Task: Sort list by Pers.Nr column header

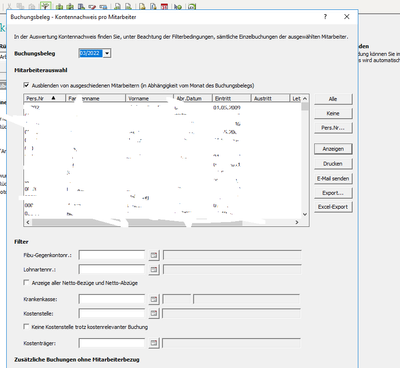Action: coord(45,98)
